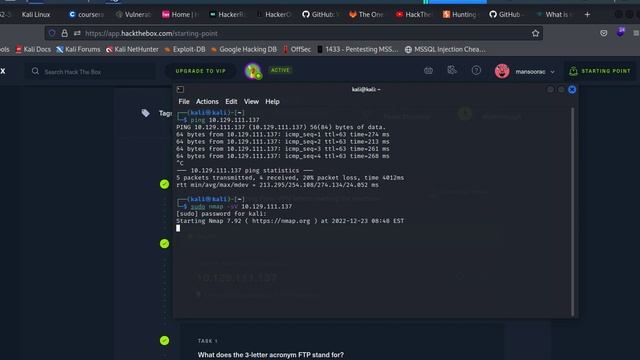
Task: Open the first GitHub tab
Action: pyautogui.click(x=321, y=14)
